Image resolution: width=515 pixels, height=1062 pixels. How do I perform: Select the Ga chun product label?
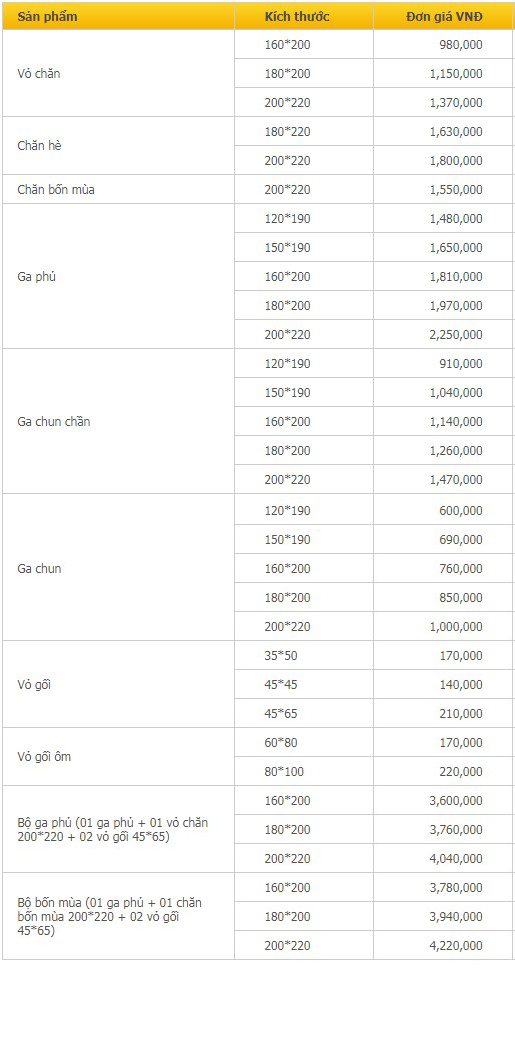[x=39, y=568]
